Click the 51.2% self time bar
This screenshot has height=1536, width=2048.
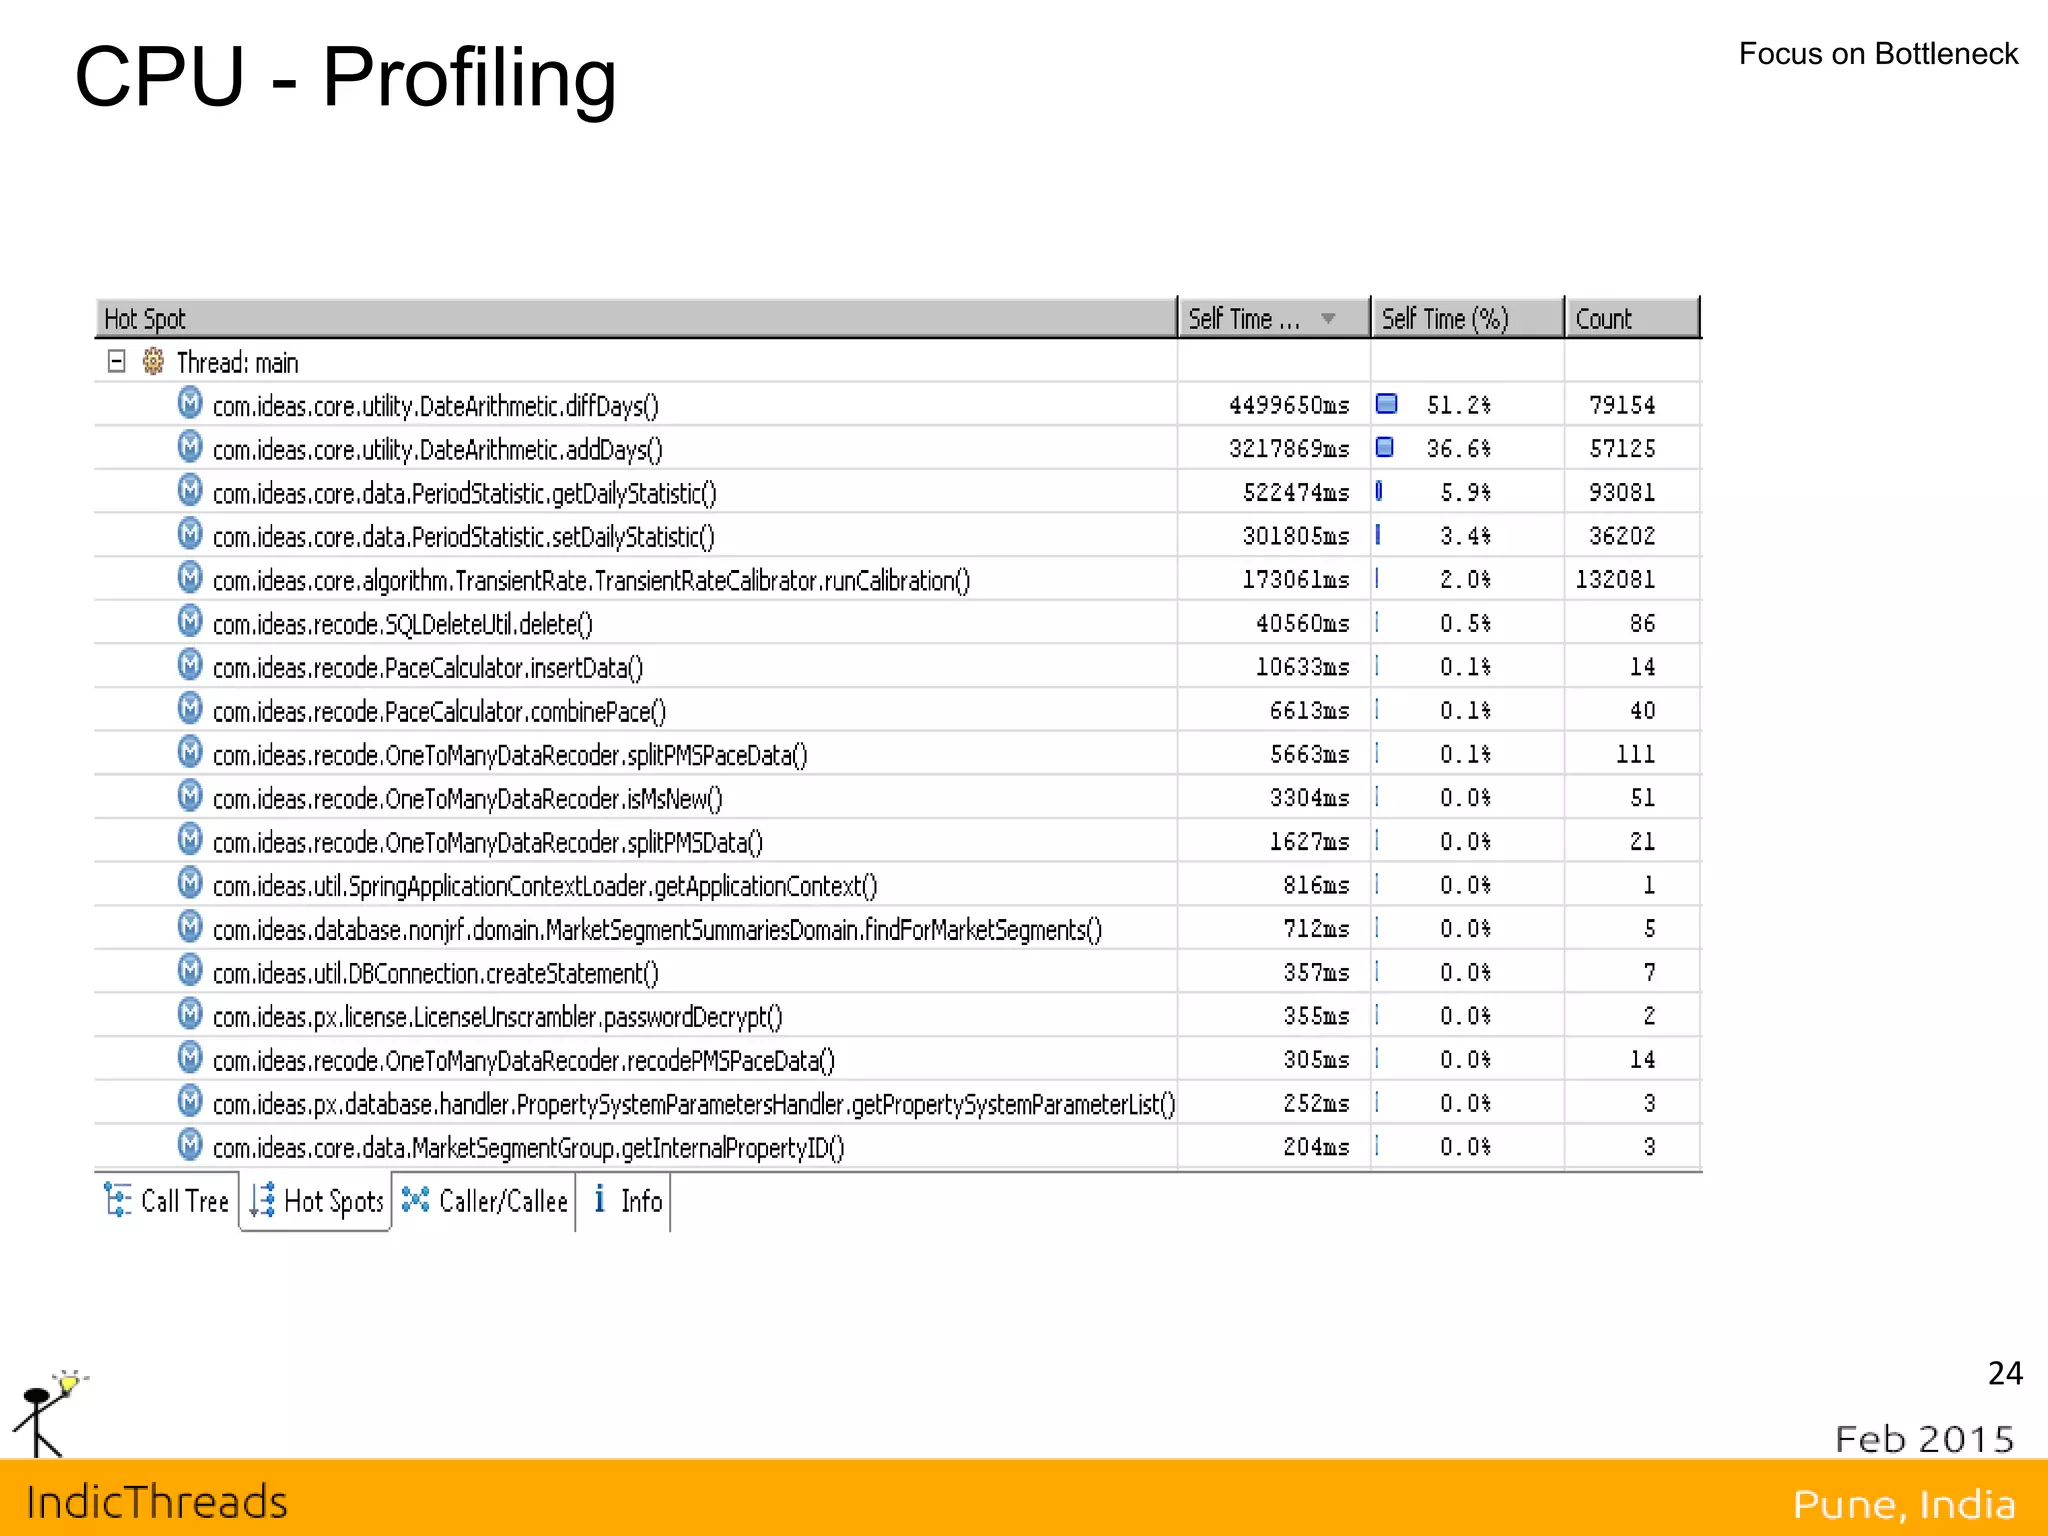(x=1387, y=404)
